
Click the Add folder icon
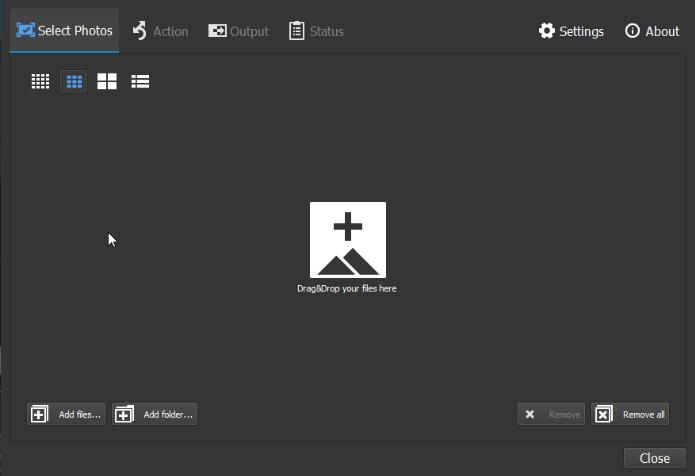(x=124, y=414)
